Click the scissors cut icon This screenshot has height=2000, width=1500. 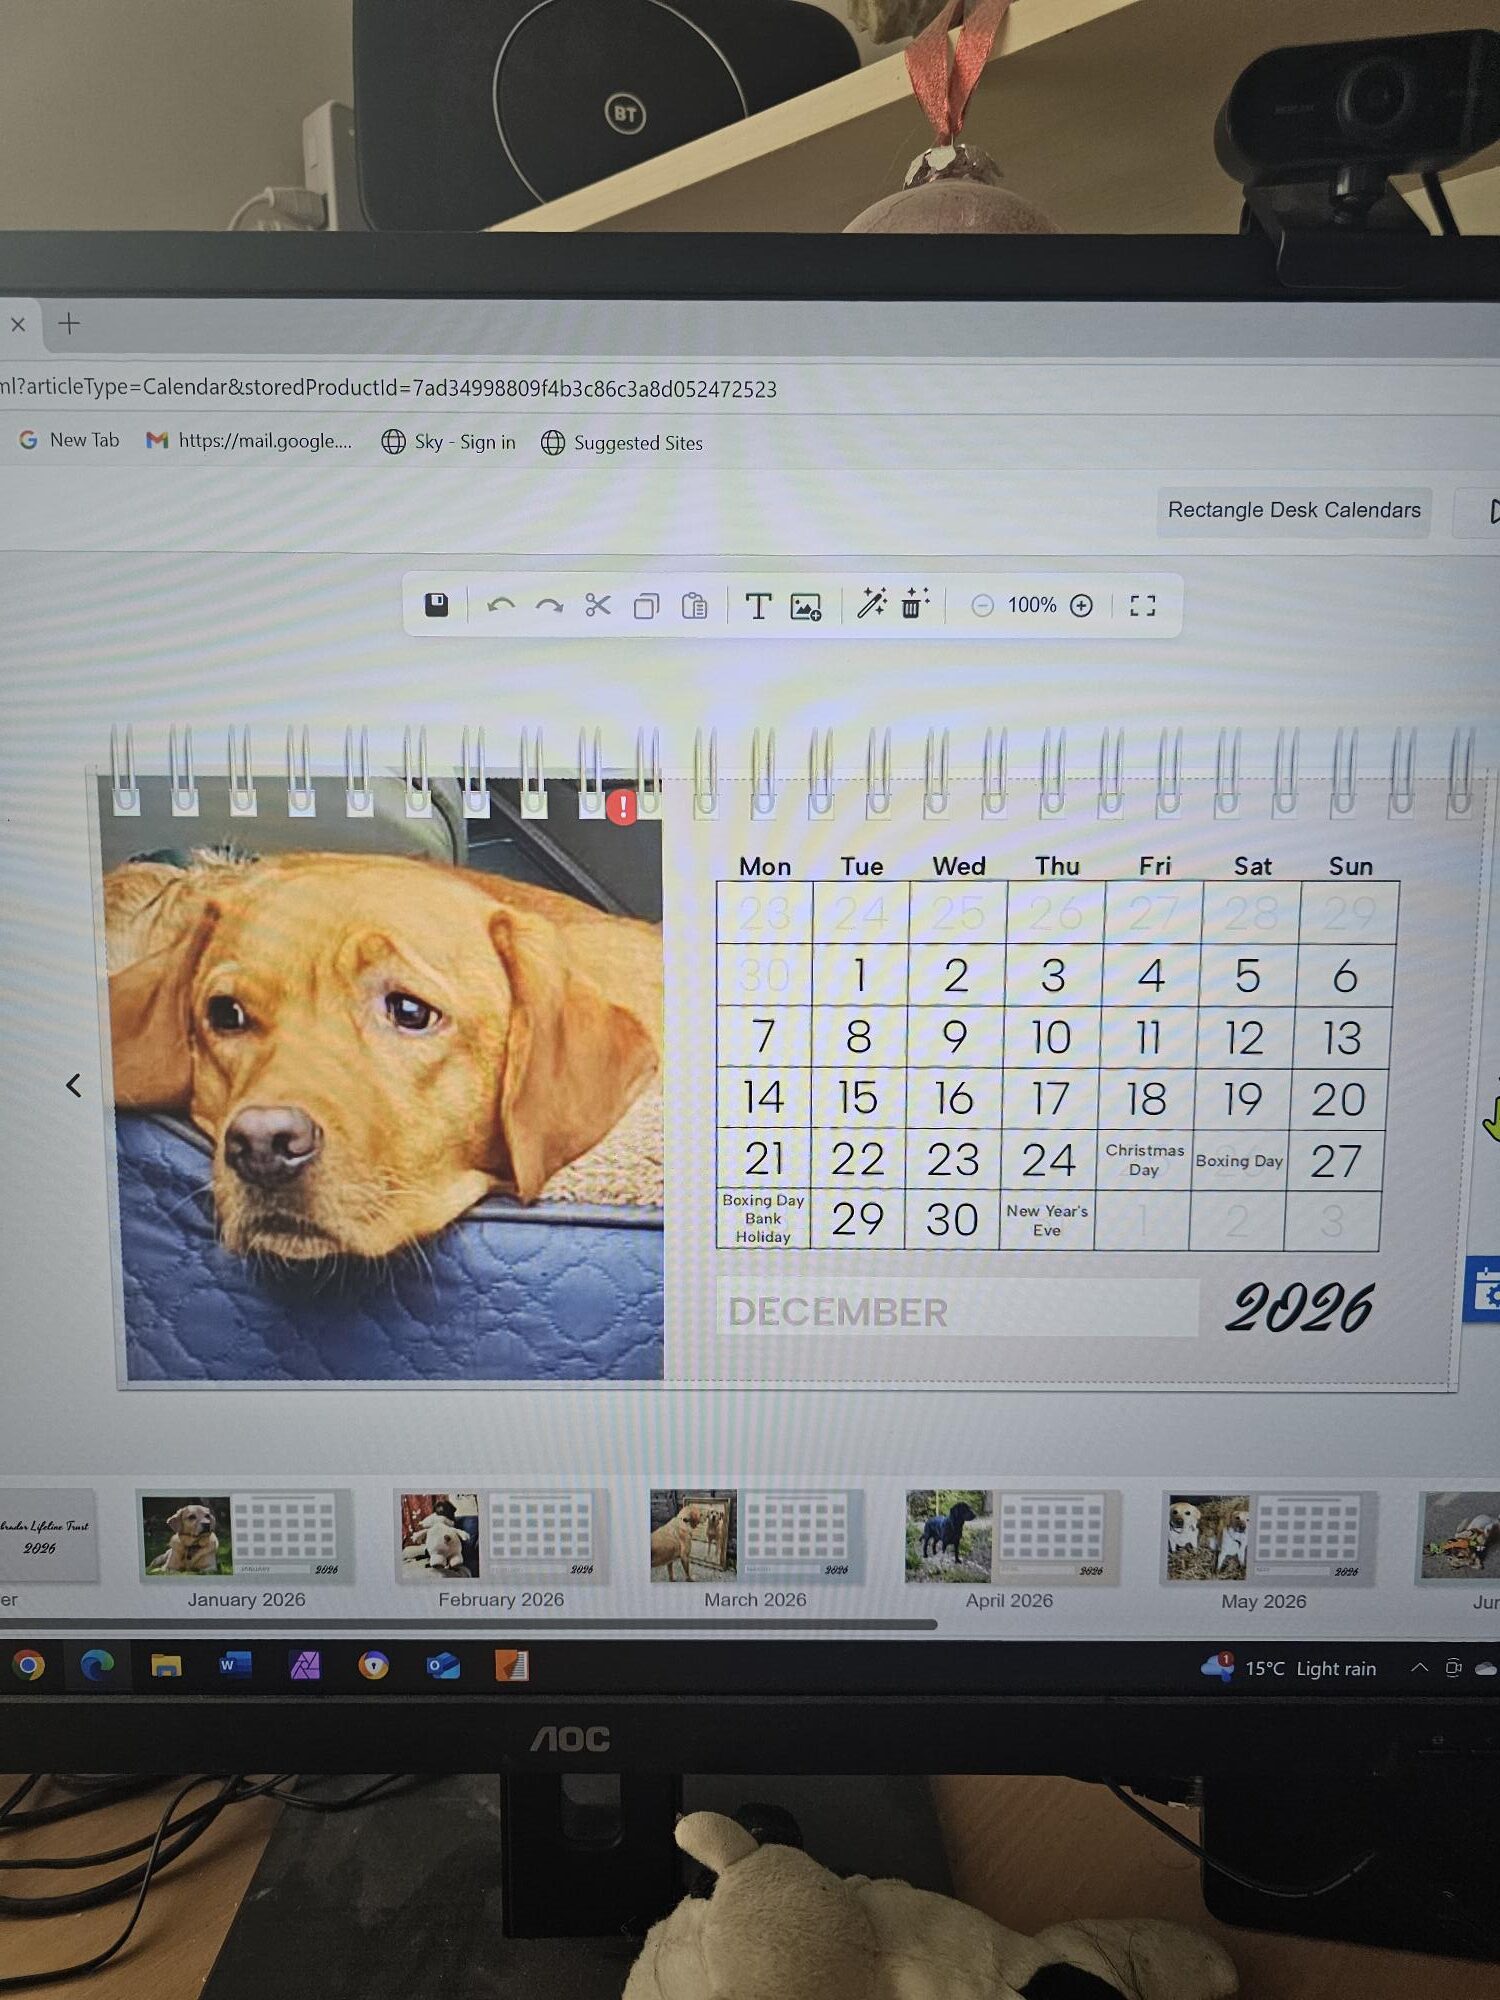click(598, 605)
